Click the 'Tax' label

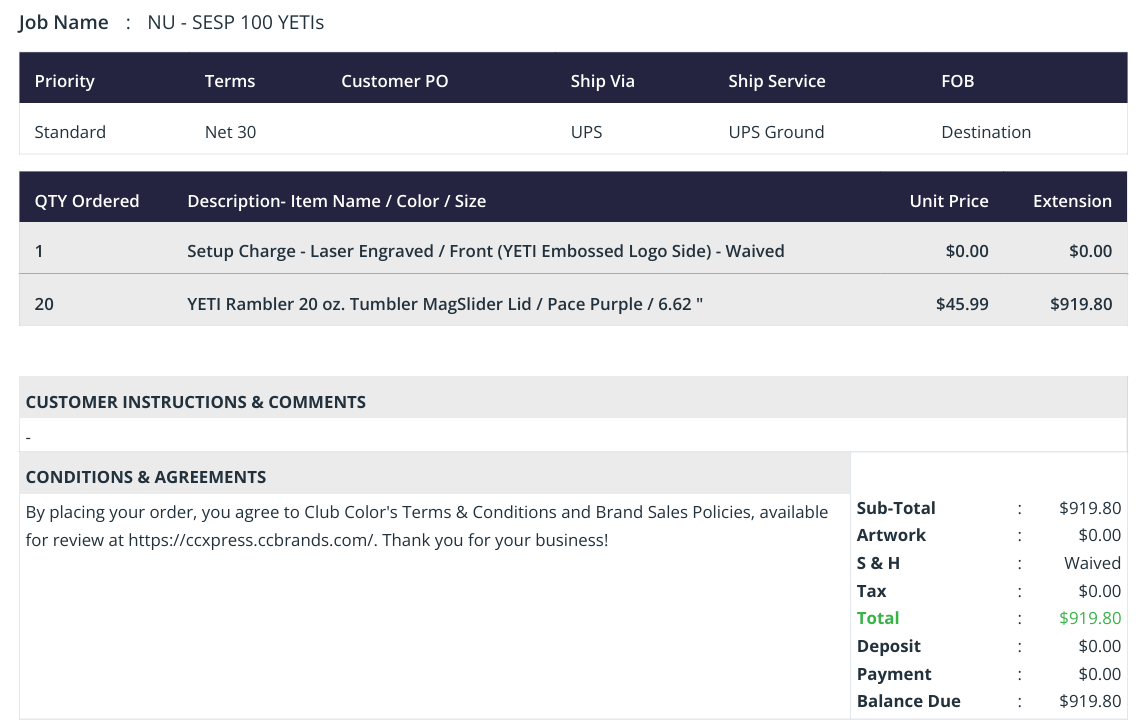coord(872,591)
